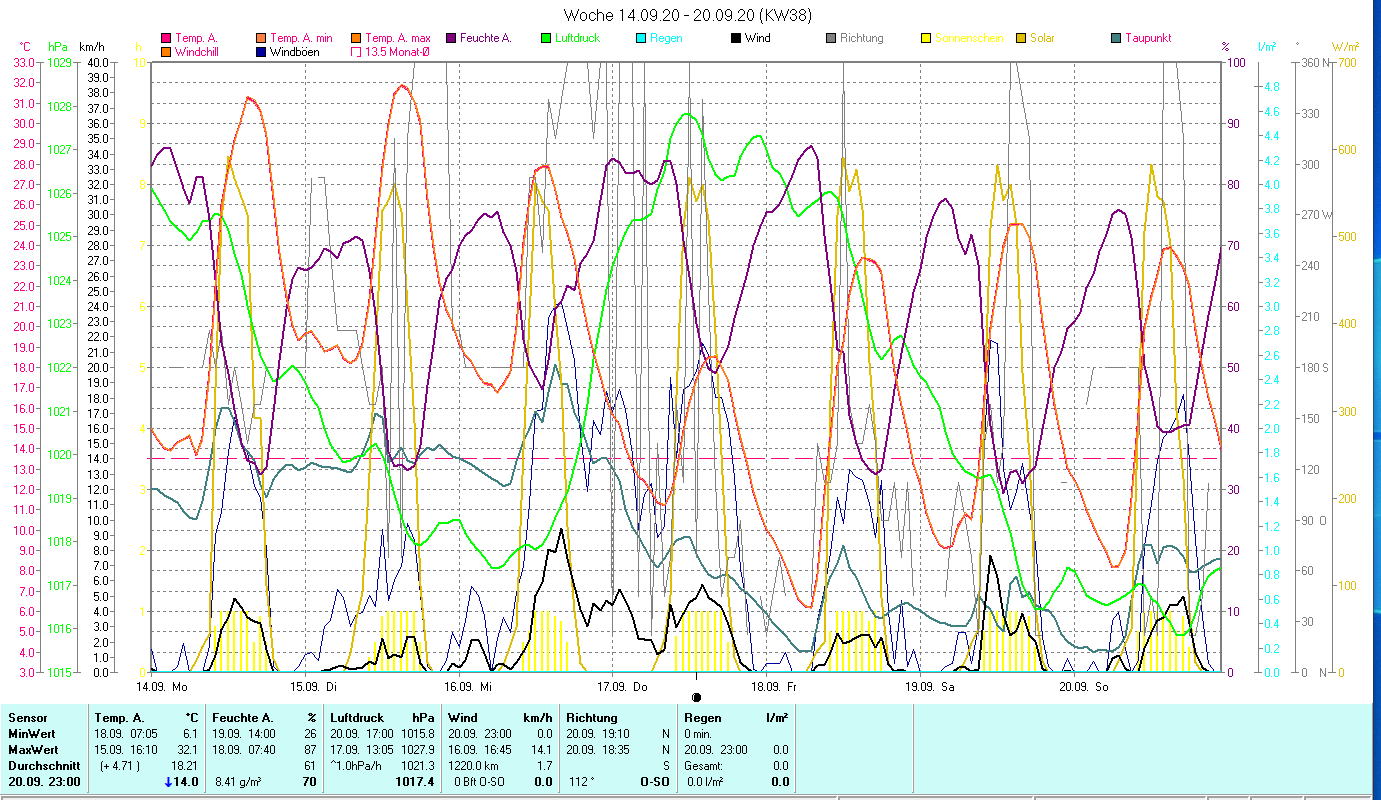Click the maximum pressure value '1027.9'

coord(417,749)
